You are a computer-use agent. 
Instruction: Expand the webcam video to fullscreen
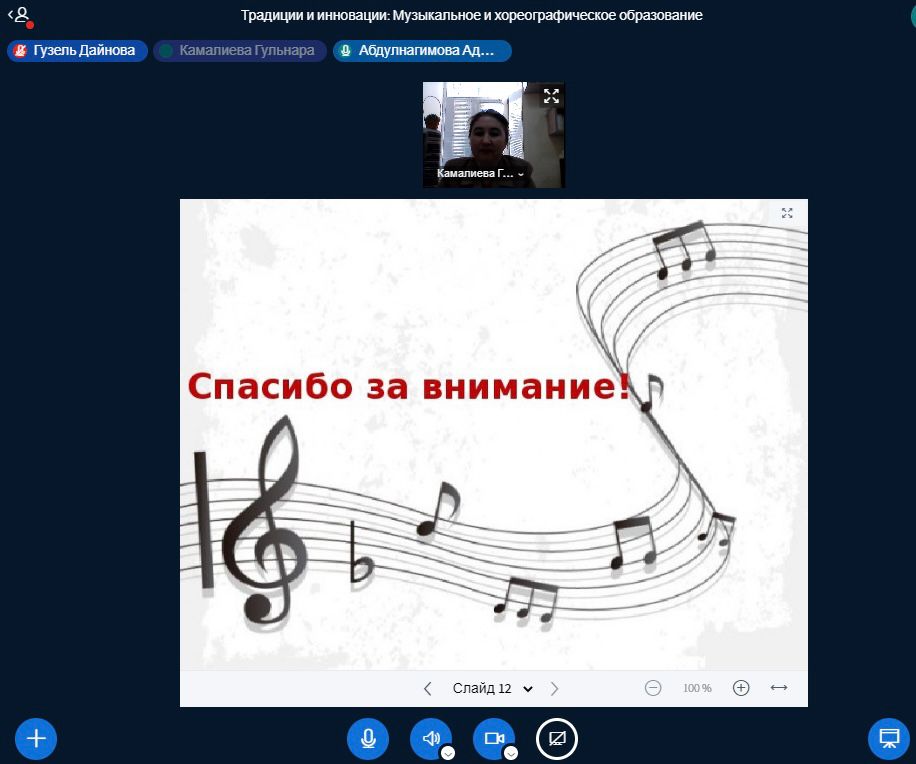click(x=551, y=96)
